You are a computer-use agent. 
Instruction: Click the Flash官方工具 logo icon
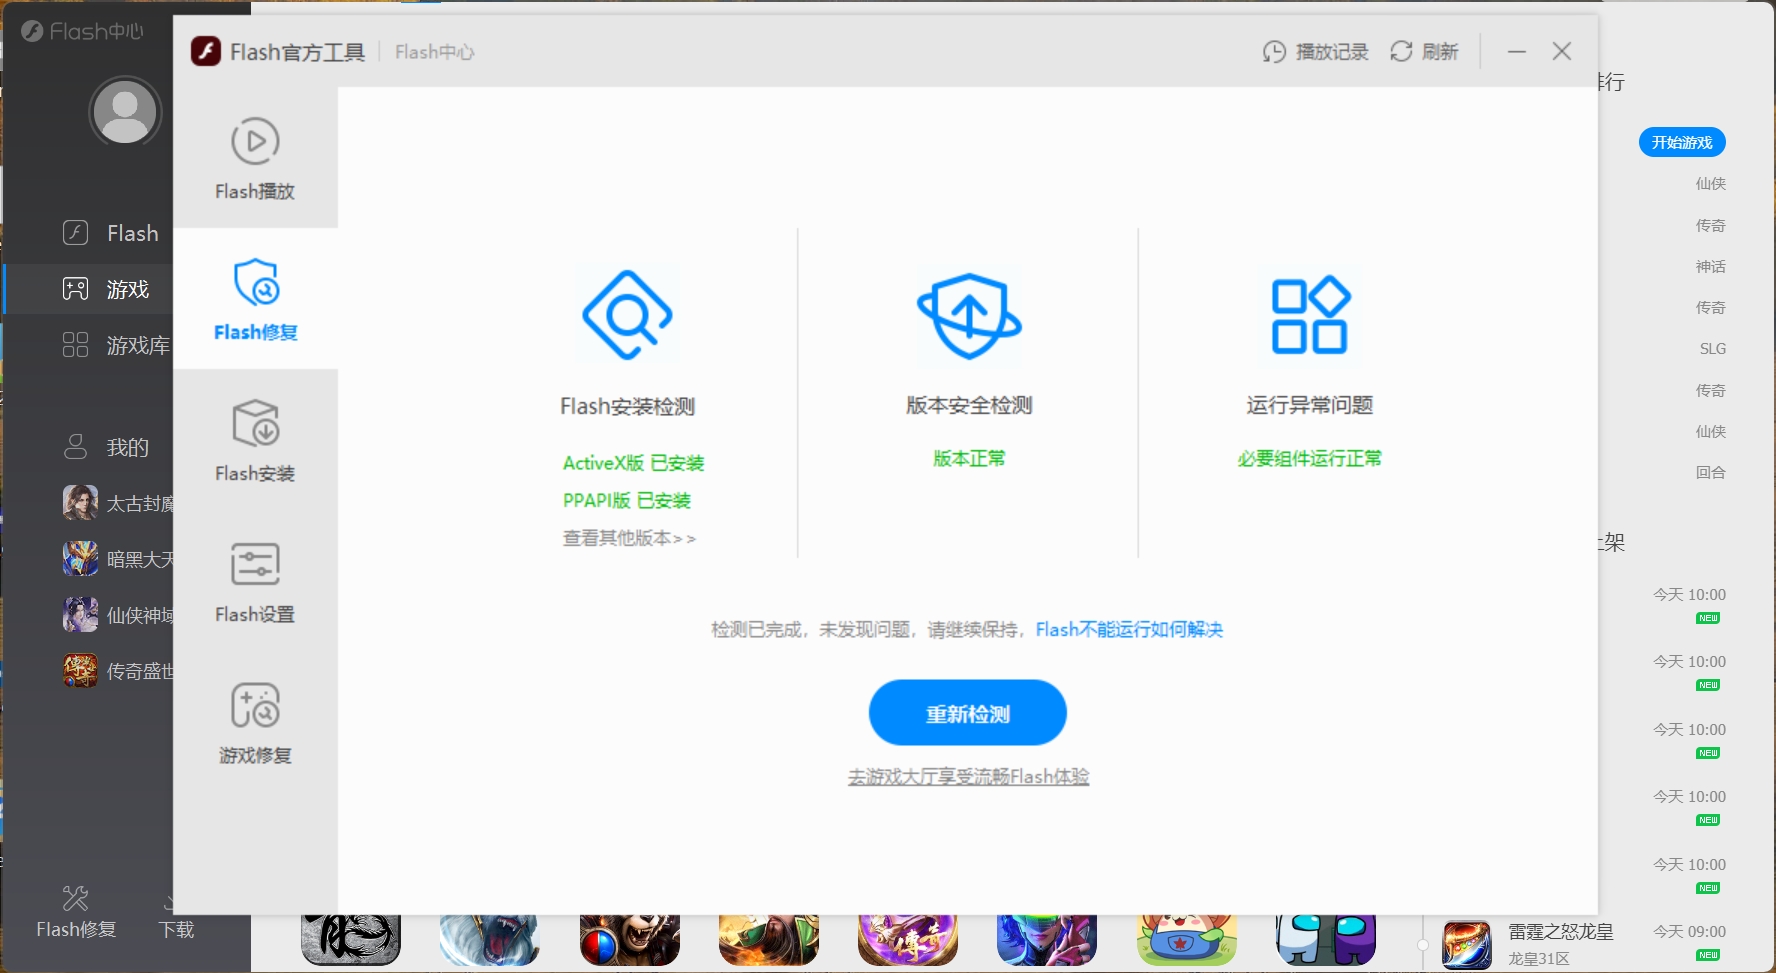click(x=206, y=51)
